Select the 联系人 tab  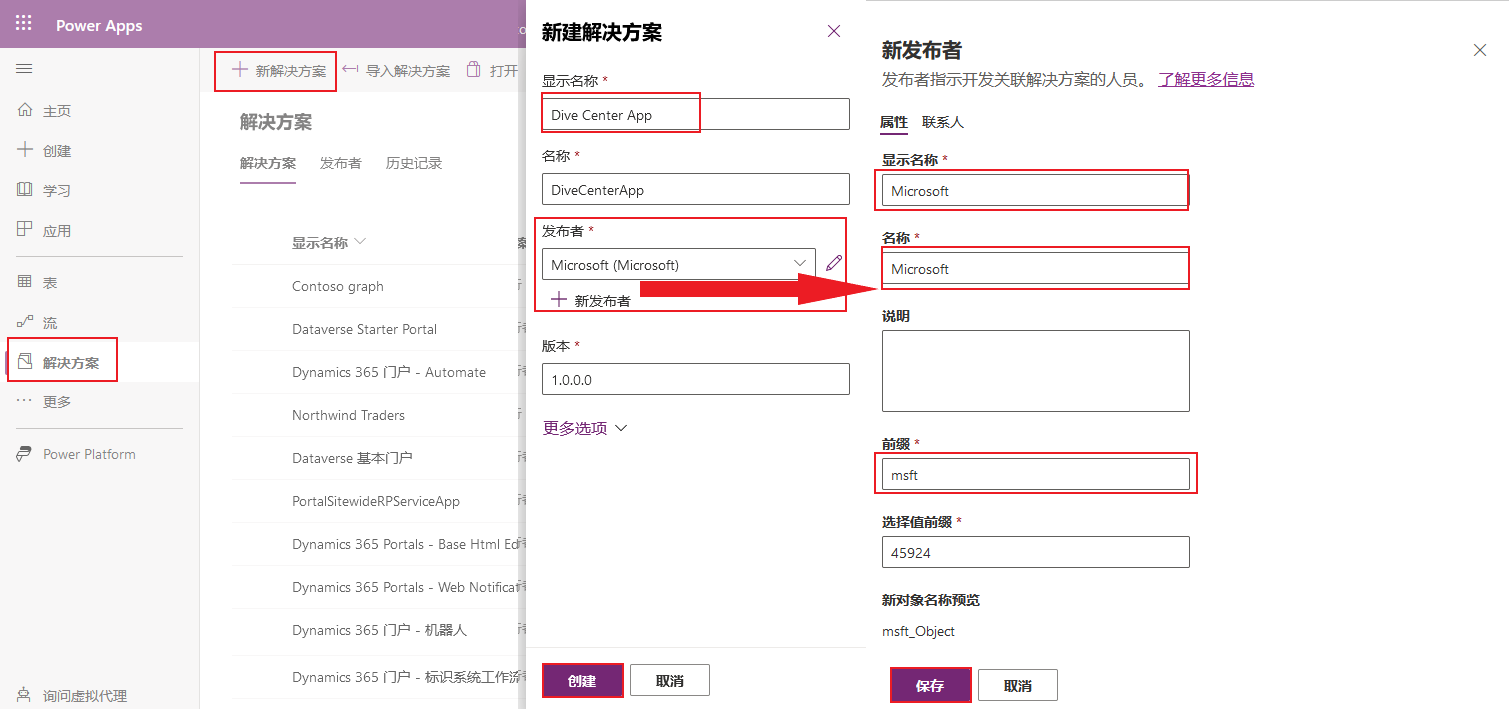point(943,122)
